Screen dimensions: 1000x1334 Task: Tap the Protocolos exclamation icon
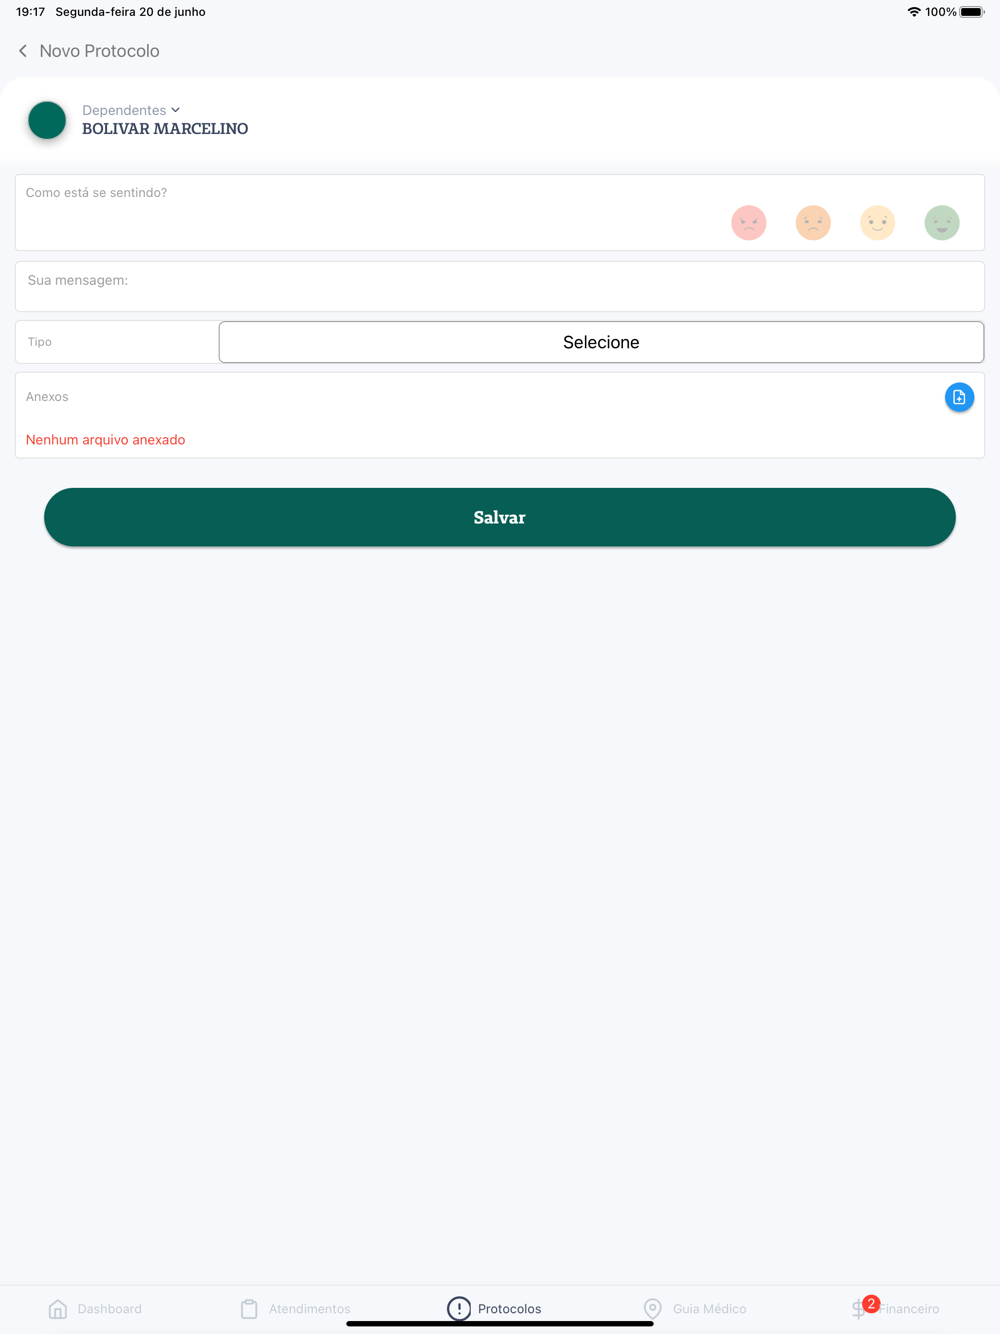459,1308
